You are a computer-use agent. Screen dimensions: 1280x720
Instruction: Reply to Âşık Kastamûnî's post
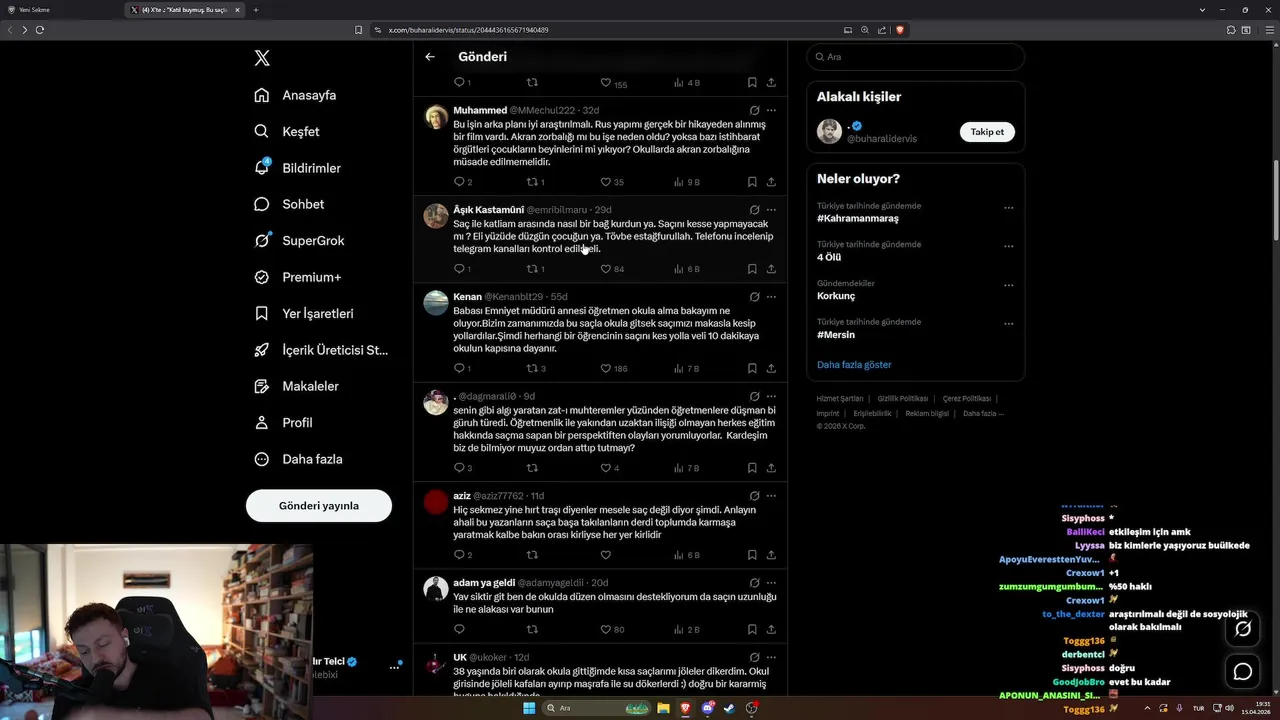pos(459,269)
